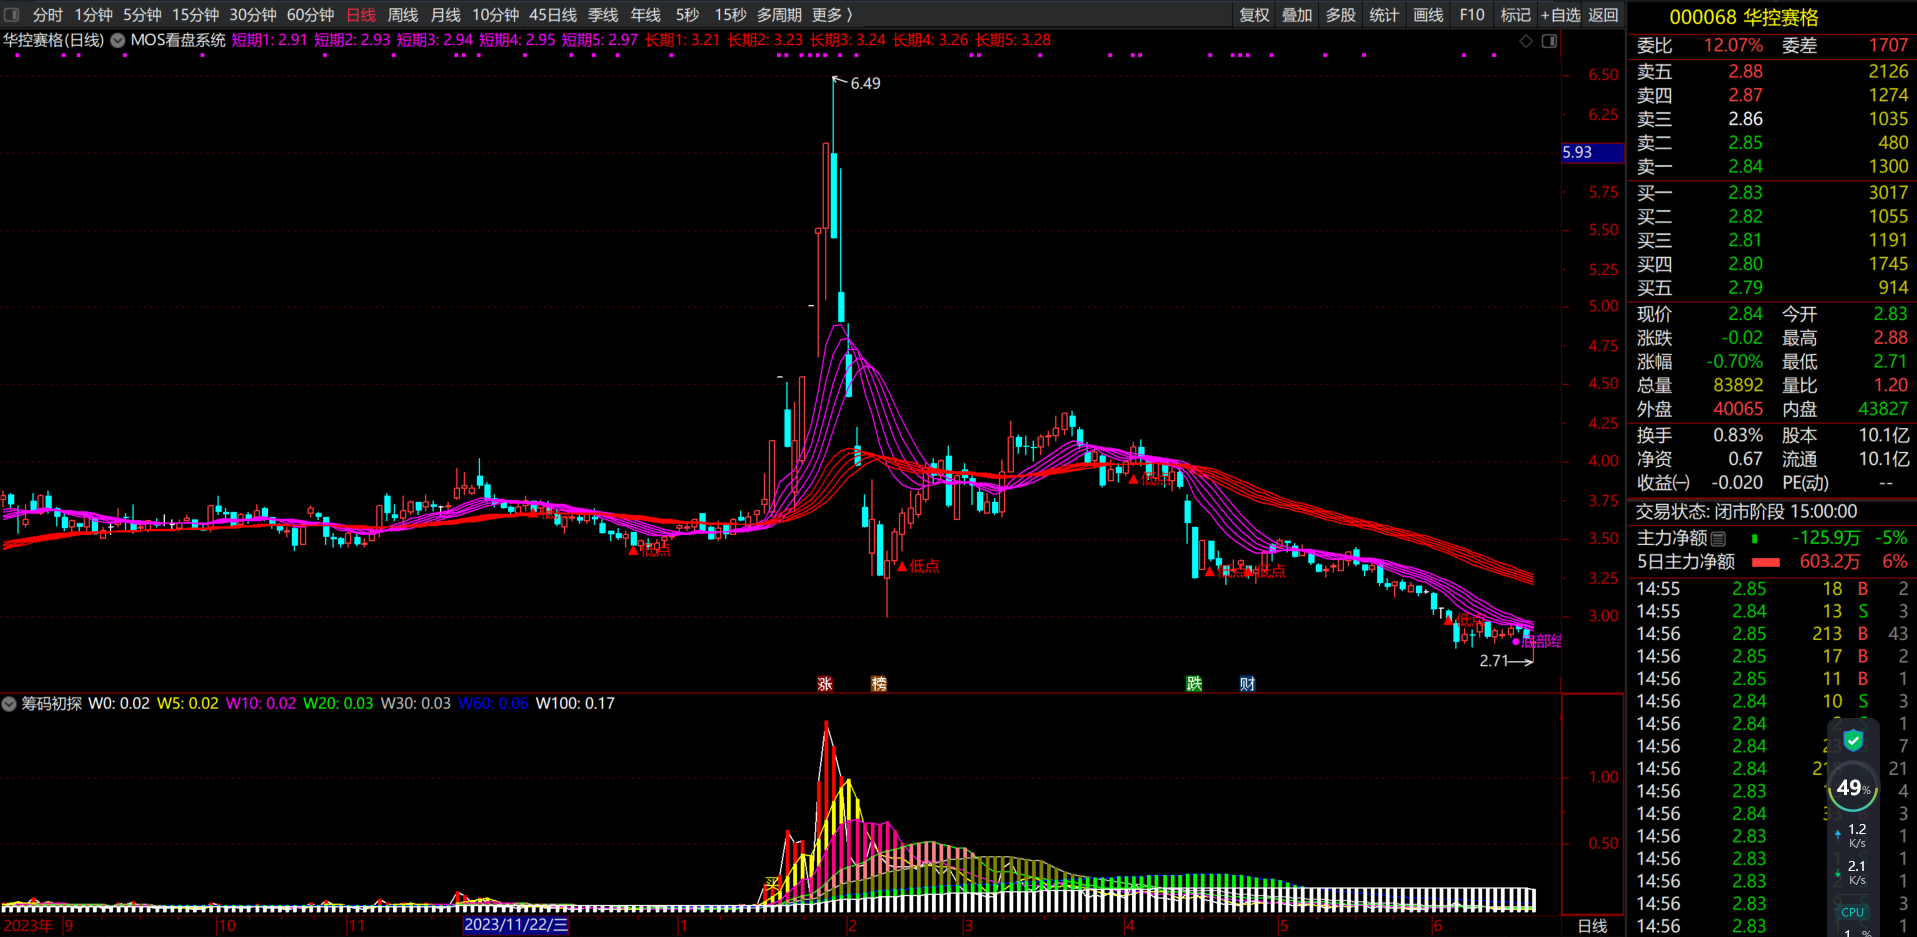Click the 榜 event marker icon
Viewport: 1917px width, 937px height.
click(879, 684)
